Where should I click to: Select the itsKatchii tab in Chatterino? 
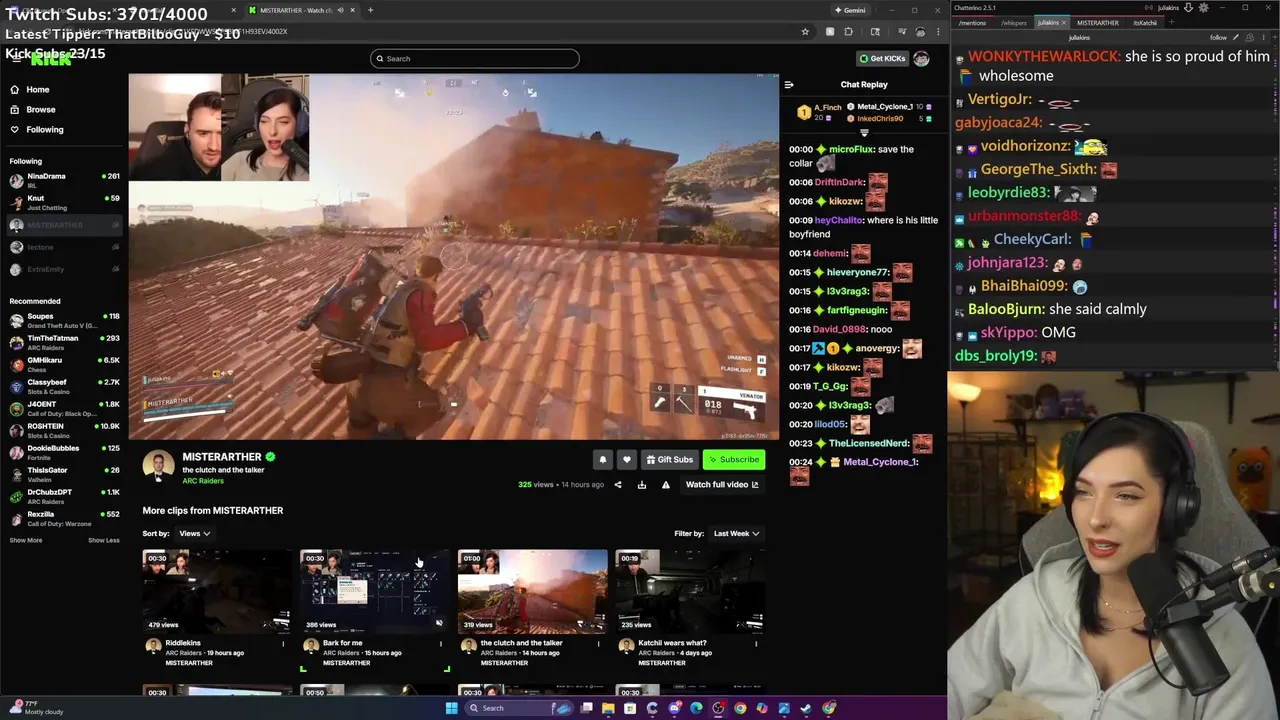(x=1145, y=22)
